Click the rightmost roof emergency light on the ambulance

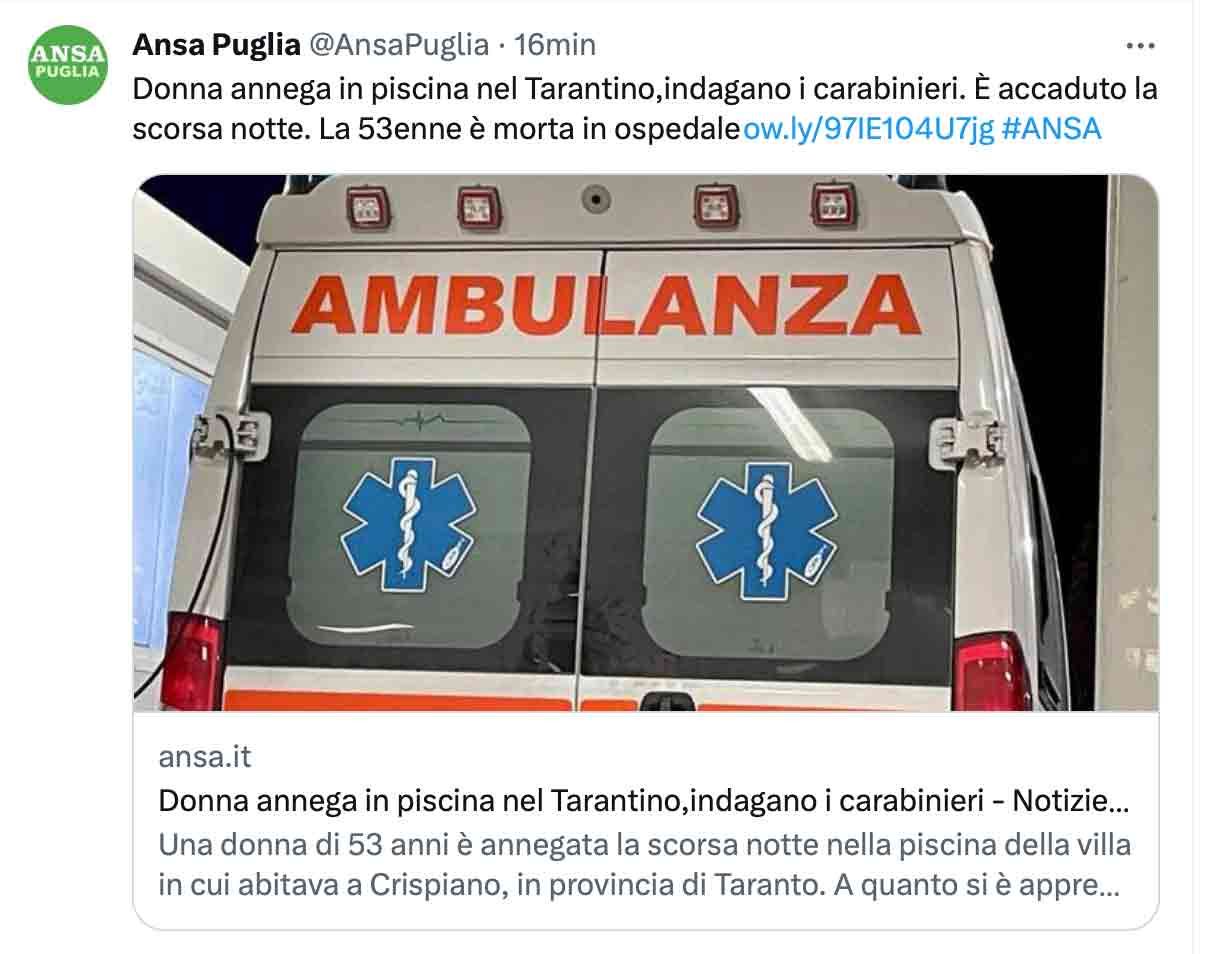[x=834, y=204]
